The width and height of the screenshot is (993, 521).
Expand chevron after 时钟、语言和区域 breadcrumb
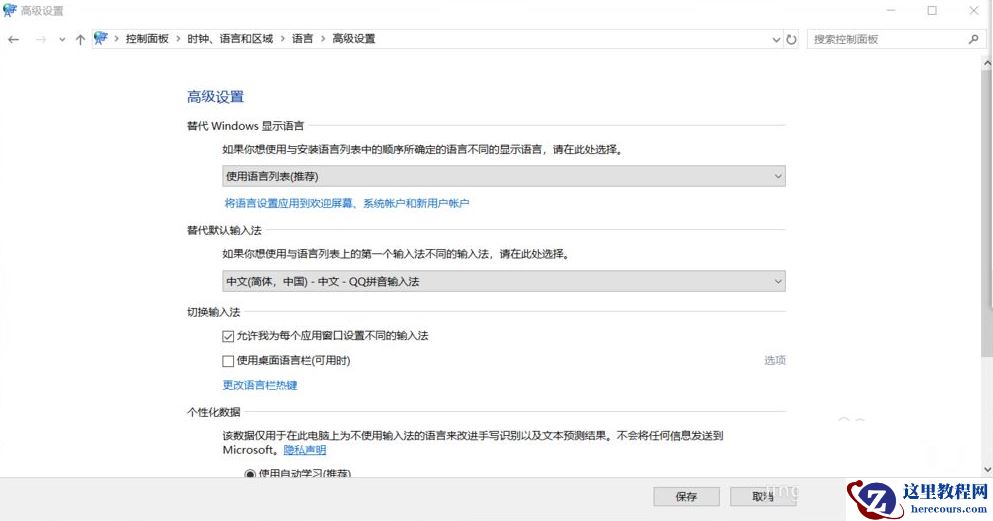point(282,39)
